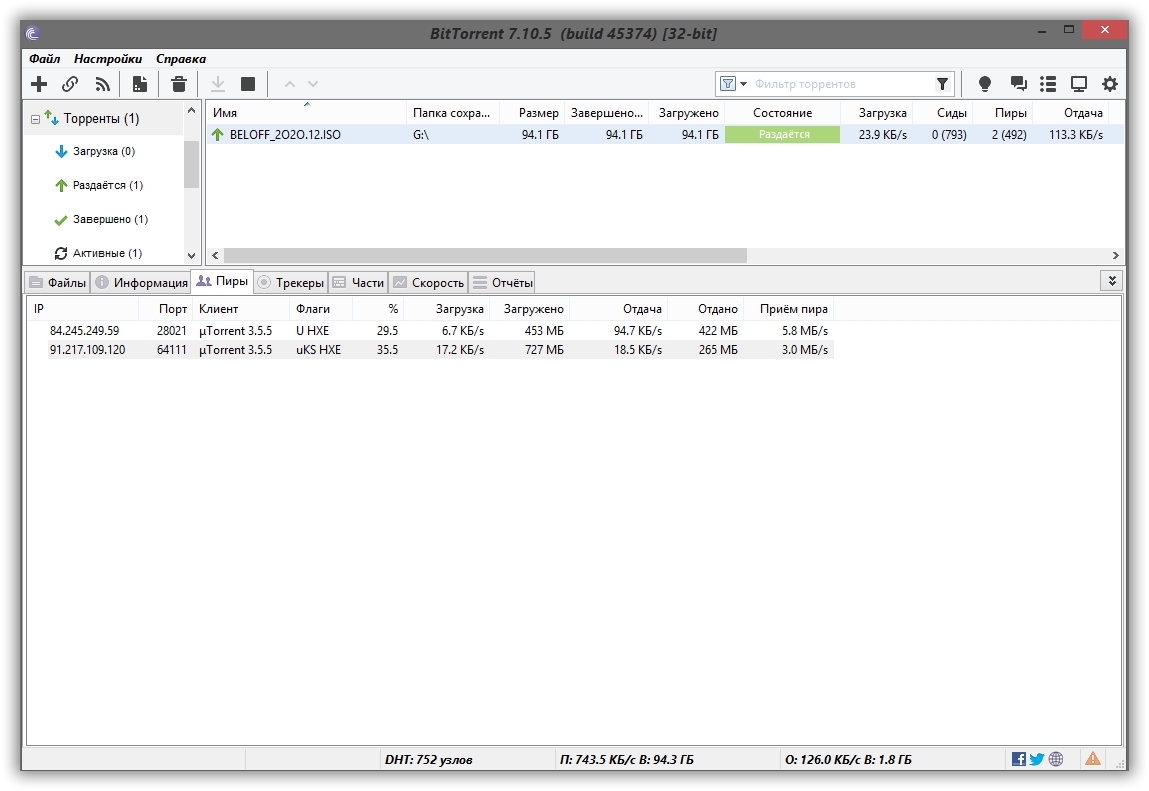Stop the torrent with the stop icon
Screen dimensions: 1149x791
pyautogui.click(x=248, y=84)
